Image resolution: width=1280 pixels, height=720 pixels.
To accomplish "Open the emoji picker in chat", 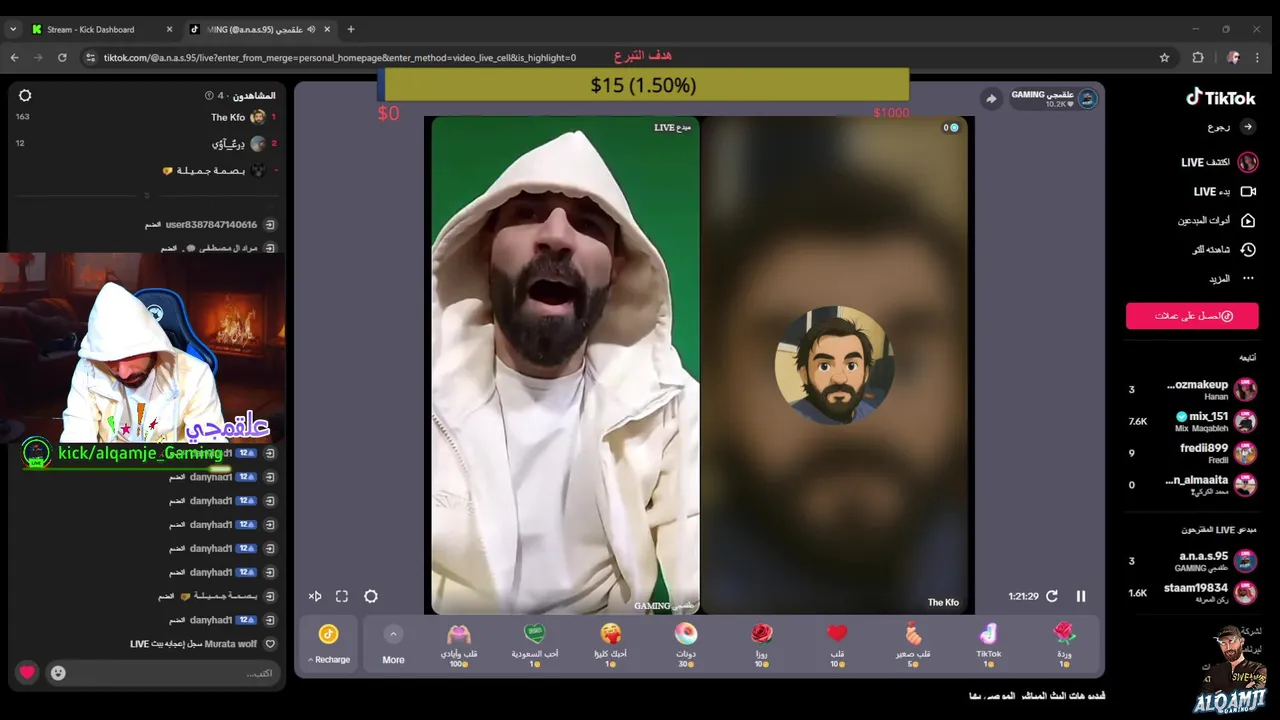I will coord(58,673).
